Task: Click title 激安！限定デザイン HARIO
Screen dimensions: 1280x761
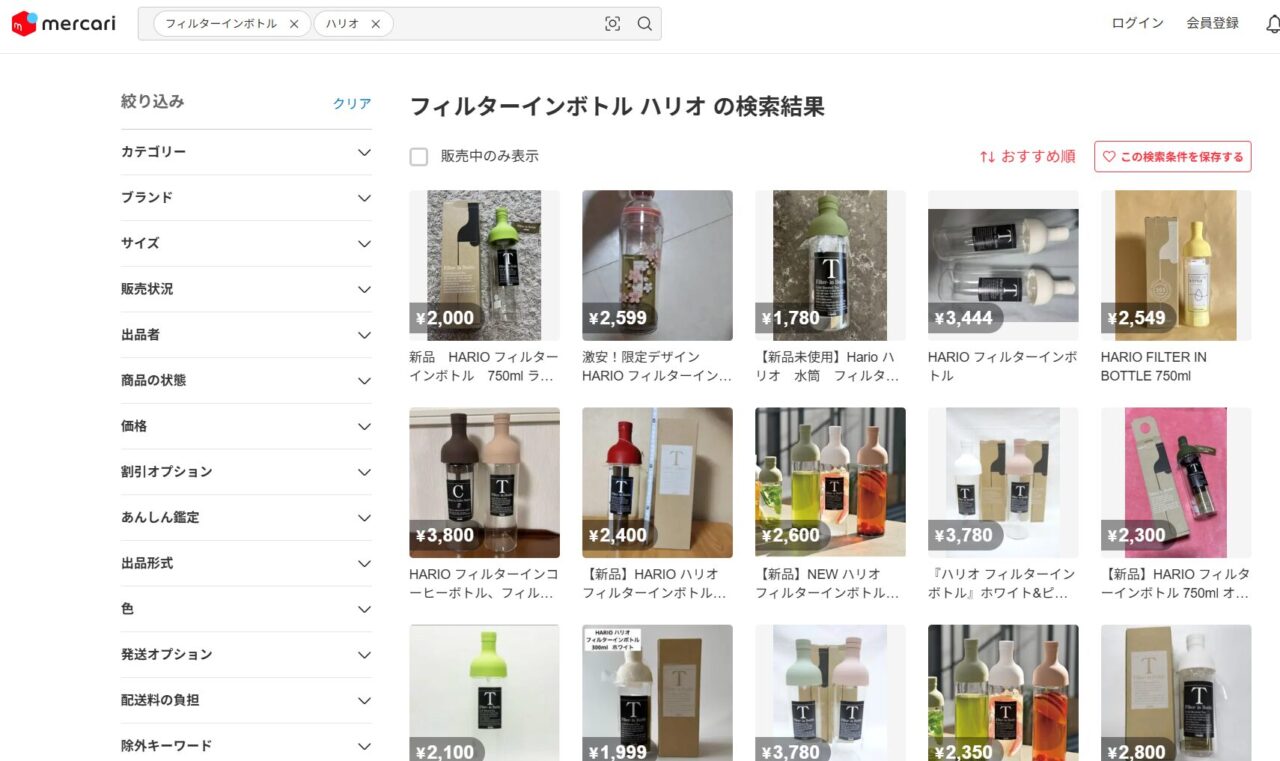Action: (x=657, y=366)
